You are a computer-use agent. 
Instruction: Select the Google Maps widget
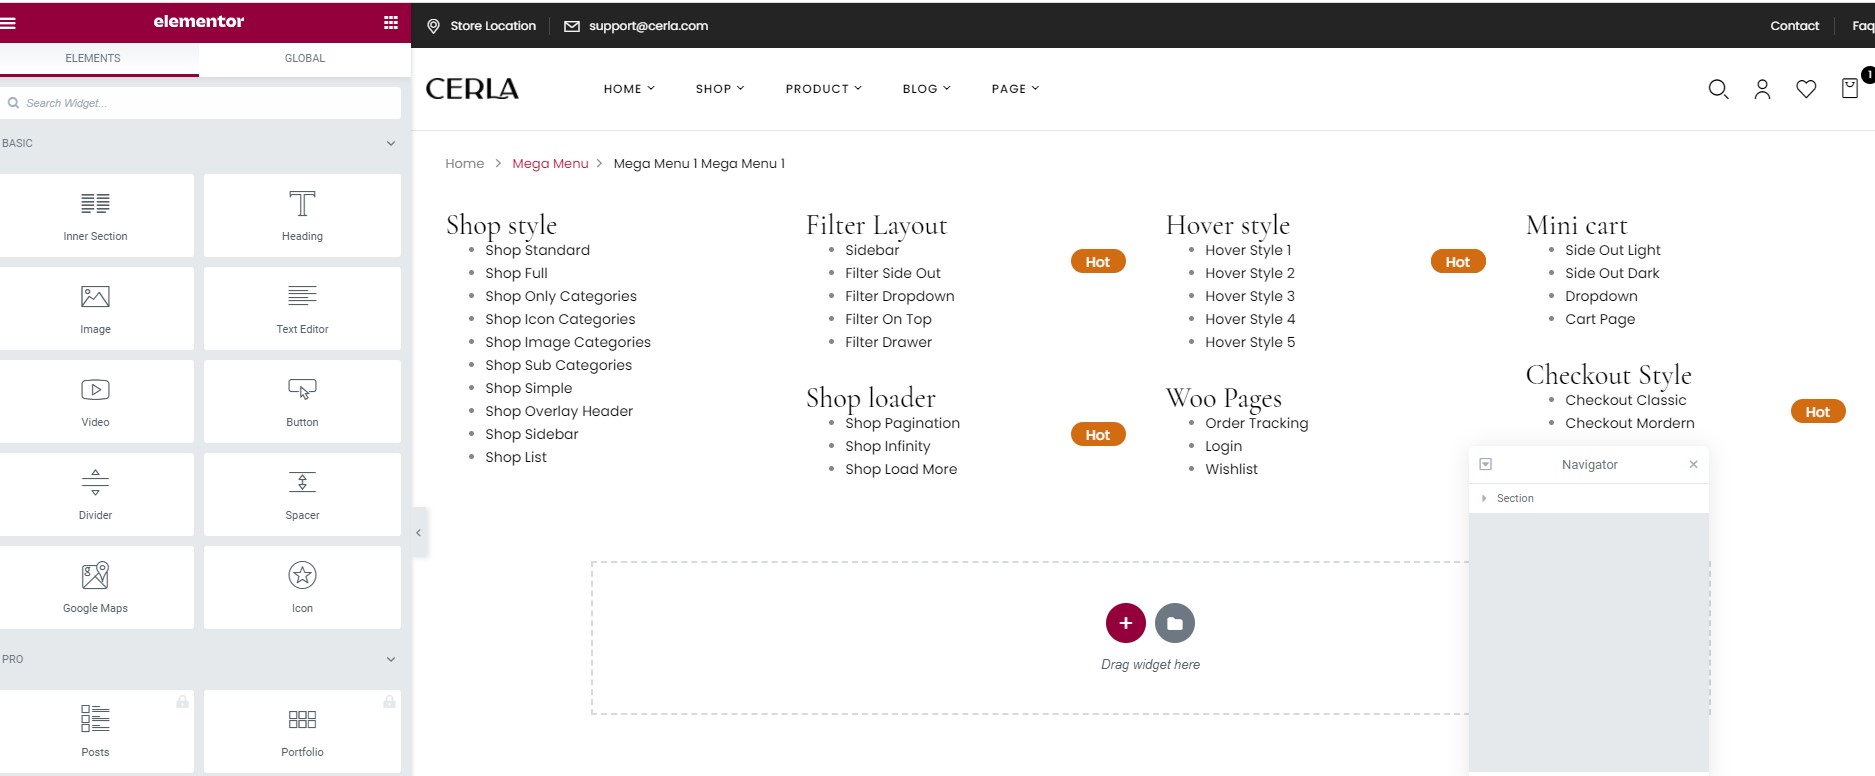coord(95,587)
